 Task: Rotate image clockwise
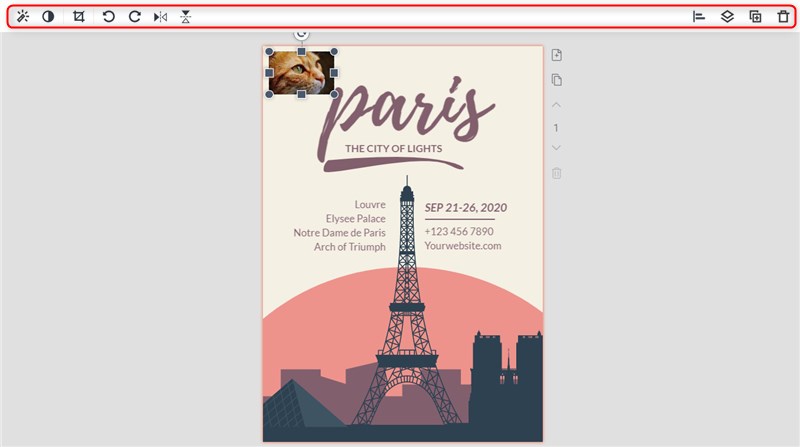[134, 17]
